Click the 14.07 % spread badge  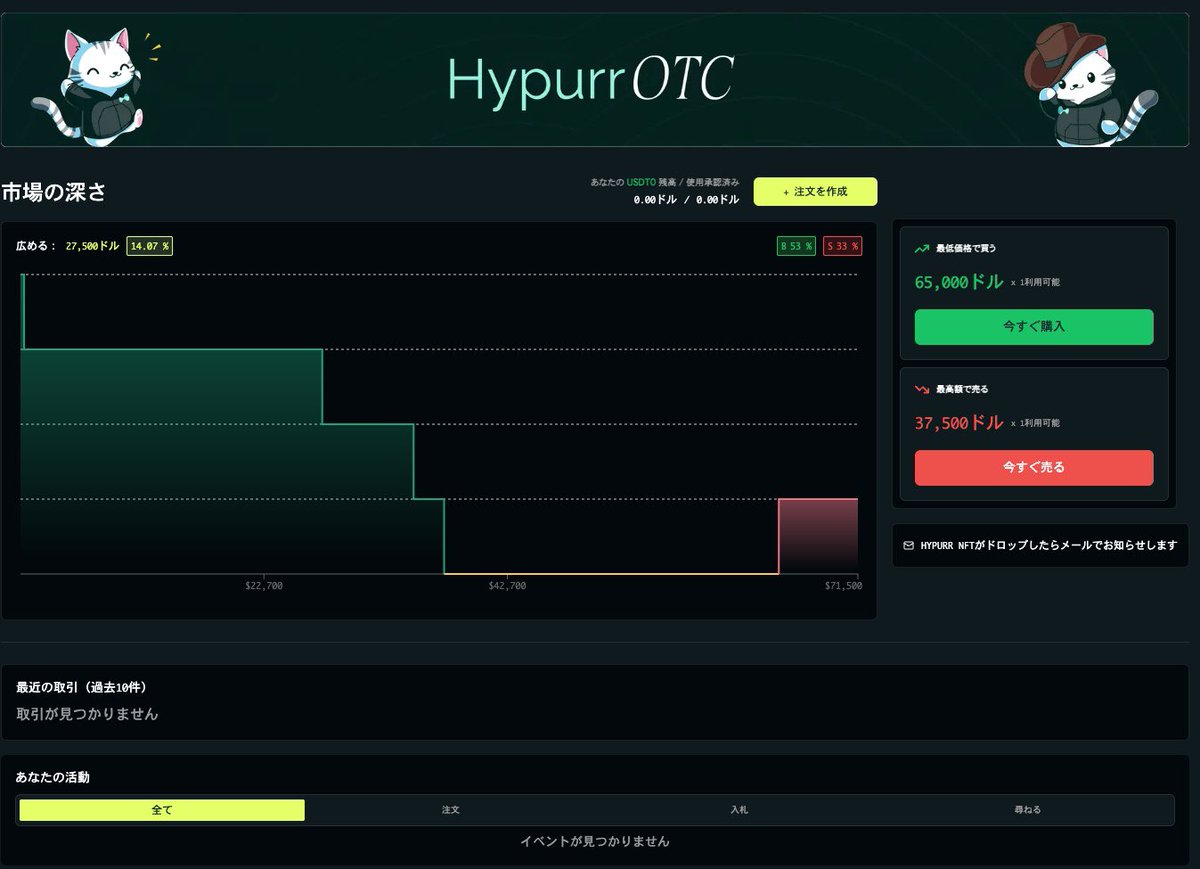pyautogui.click(x=149, y=246)
